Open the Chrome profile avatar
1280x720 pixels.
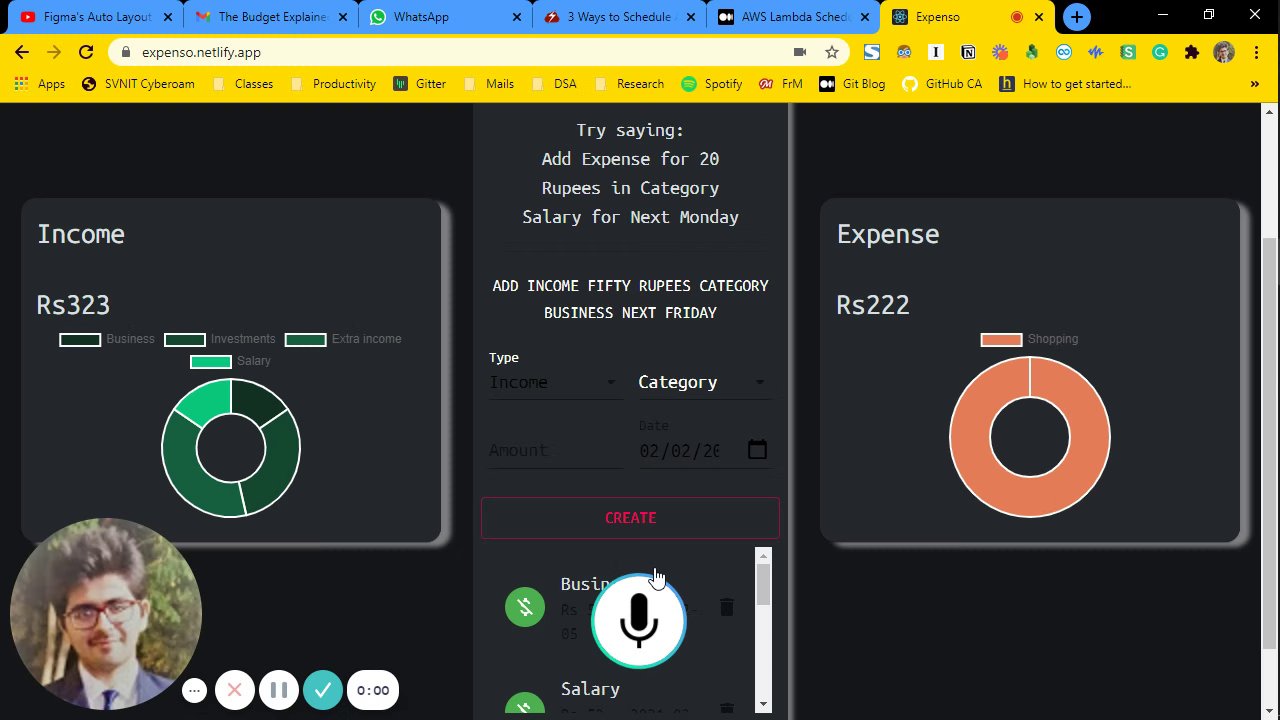tap(1224, 52)
